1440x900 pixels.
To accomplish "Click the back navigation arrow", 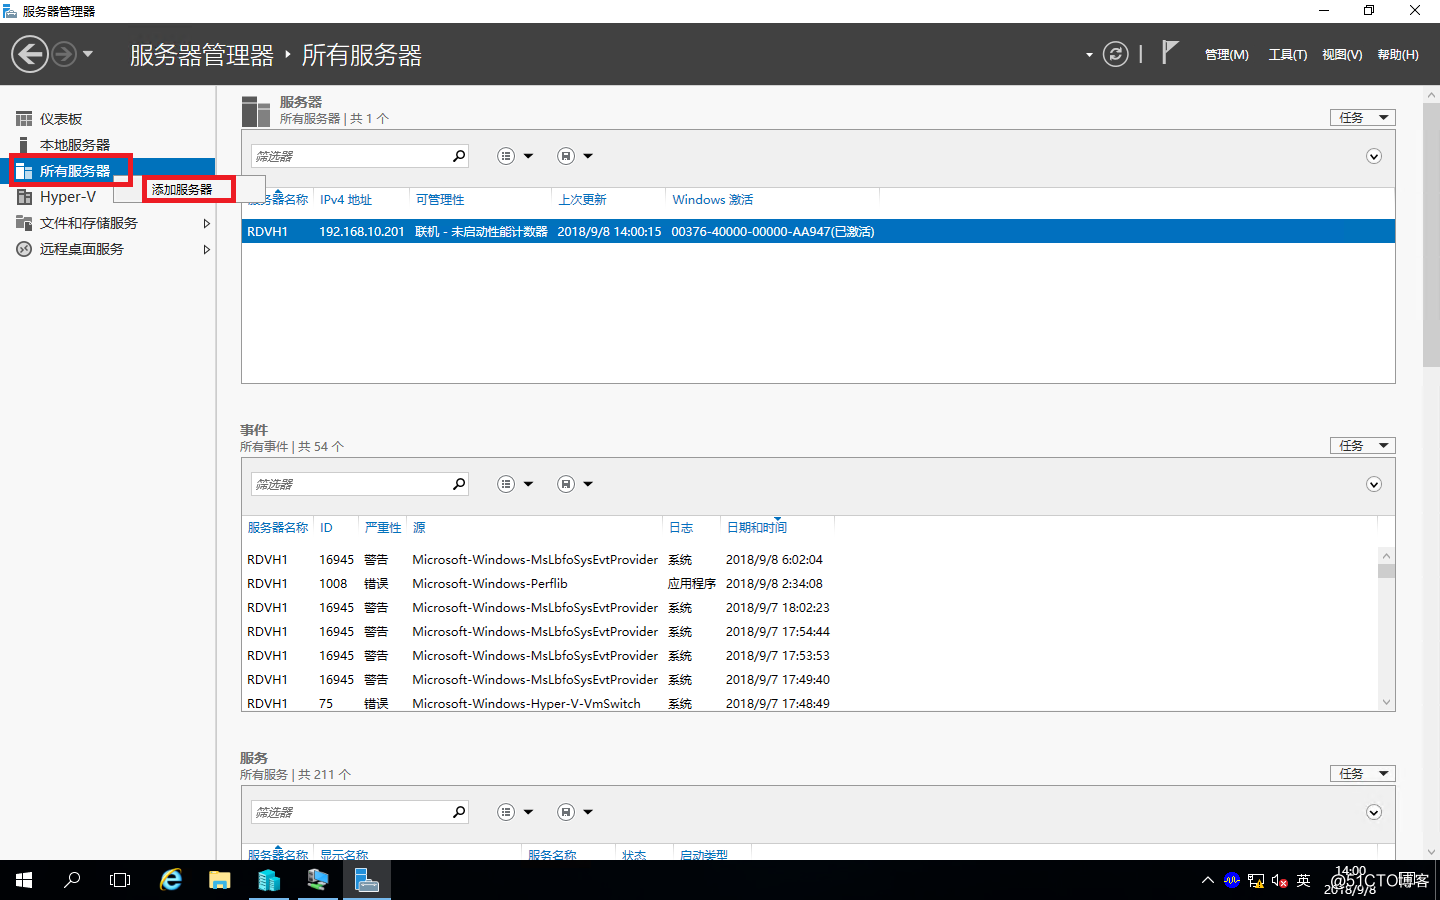I will tap(30, 54).
